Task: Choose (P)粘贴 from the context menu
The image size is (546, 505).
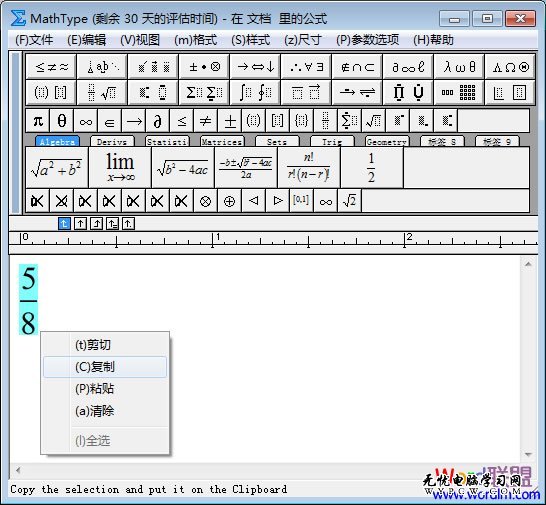Action: click(105, 389)
